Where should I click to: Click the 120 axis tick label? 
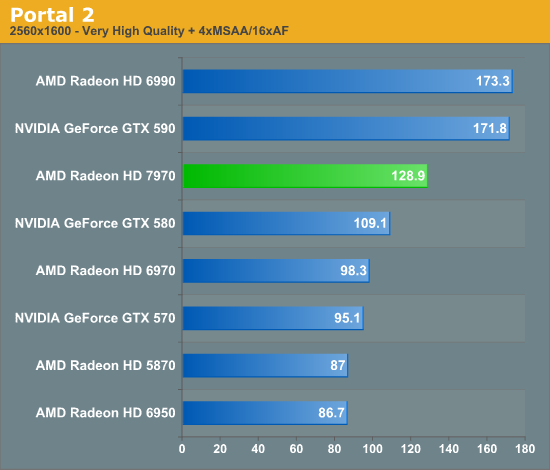[x=410, y=449]
